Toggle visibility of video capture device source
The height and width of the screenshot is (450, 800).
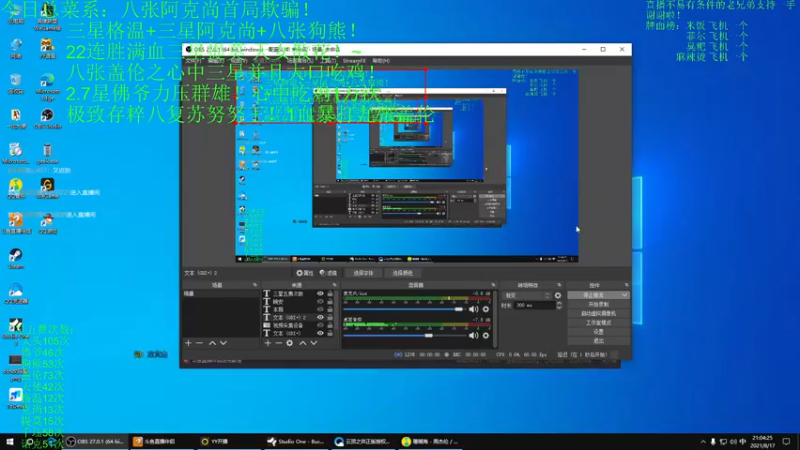pyautogui.click(x=320, y=325)
